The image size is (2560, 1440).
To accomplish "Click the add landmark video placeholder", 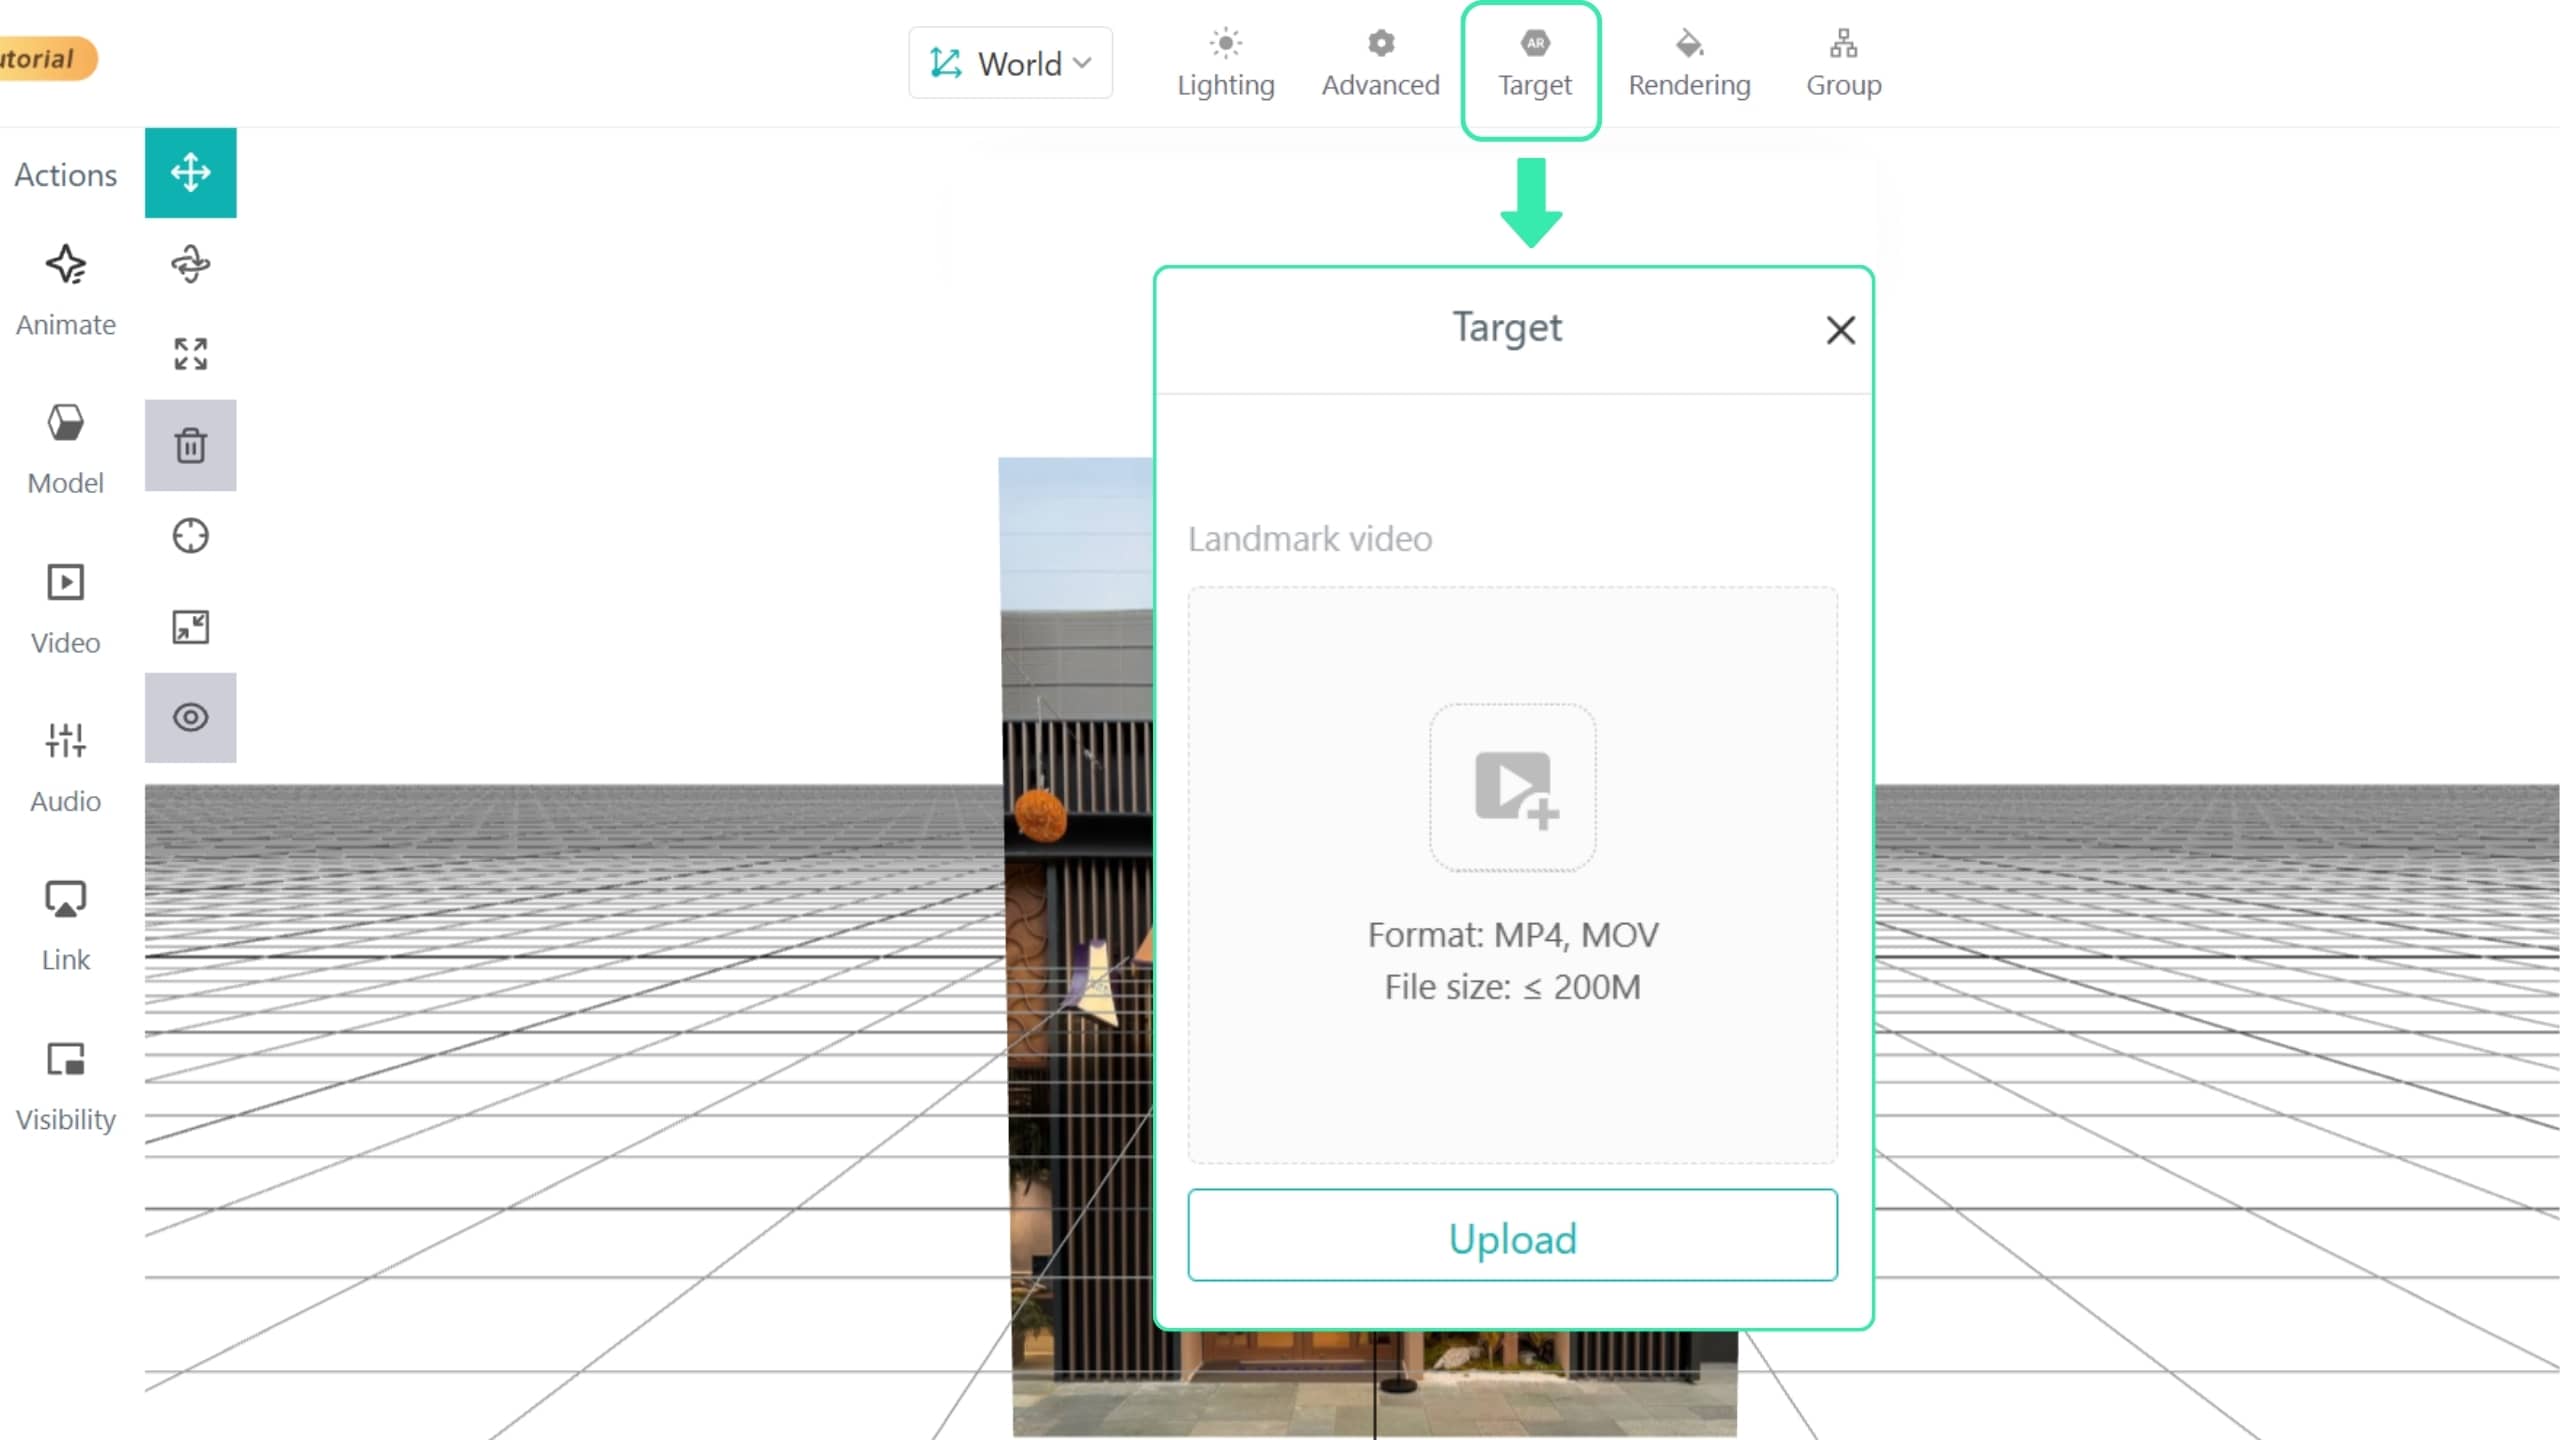I will (x=1512, y=787).
